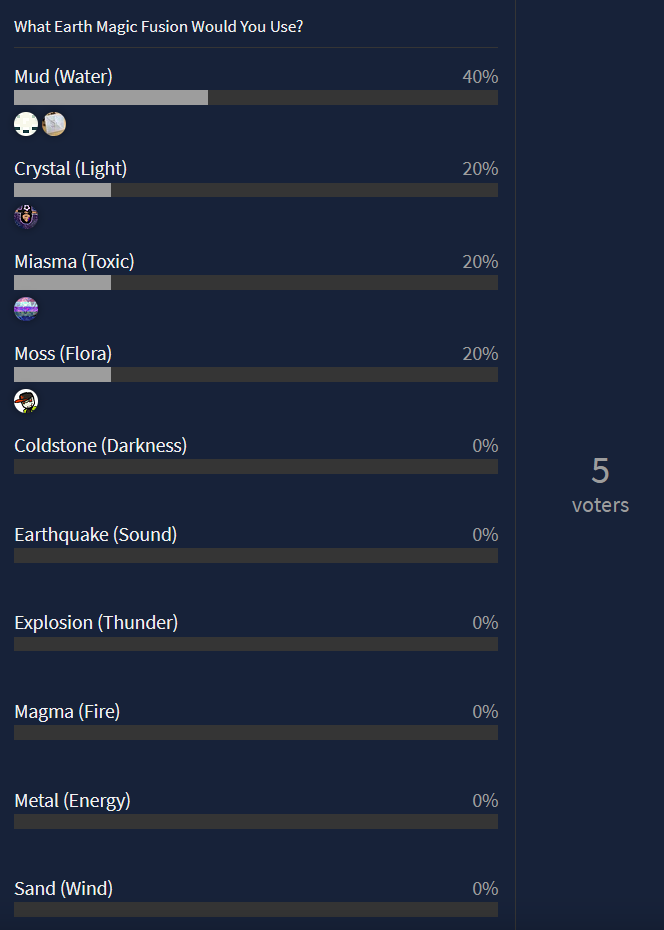Screen dimensions: 664x930
Task: Click the Earthquake (Sound) option label
Action: (95, 535)
